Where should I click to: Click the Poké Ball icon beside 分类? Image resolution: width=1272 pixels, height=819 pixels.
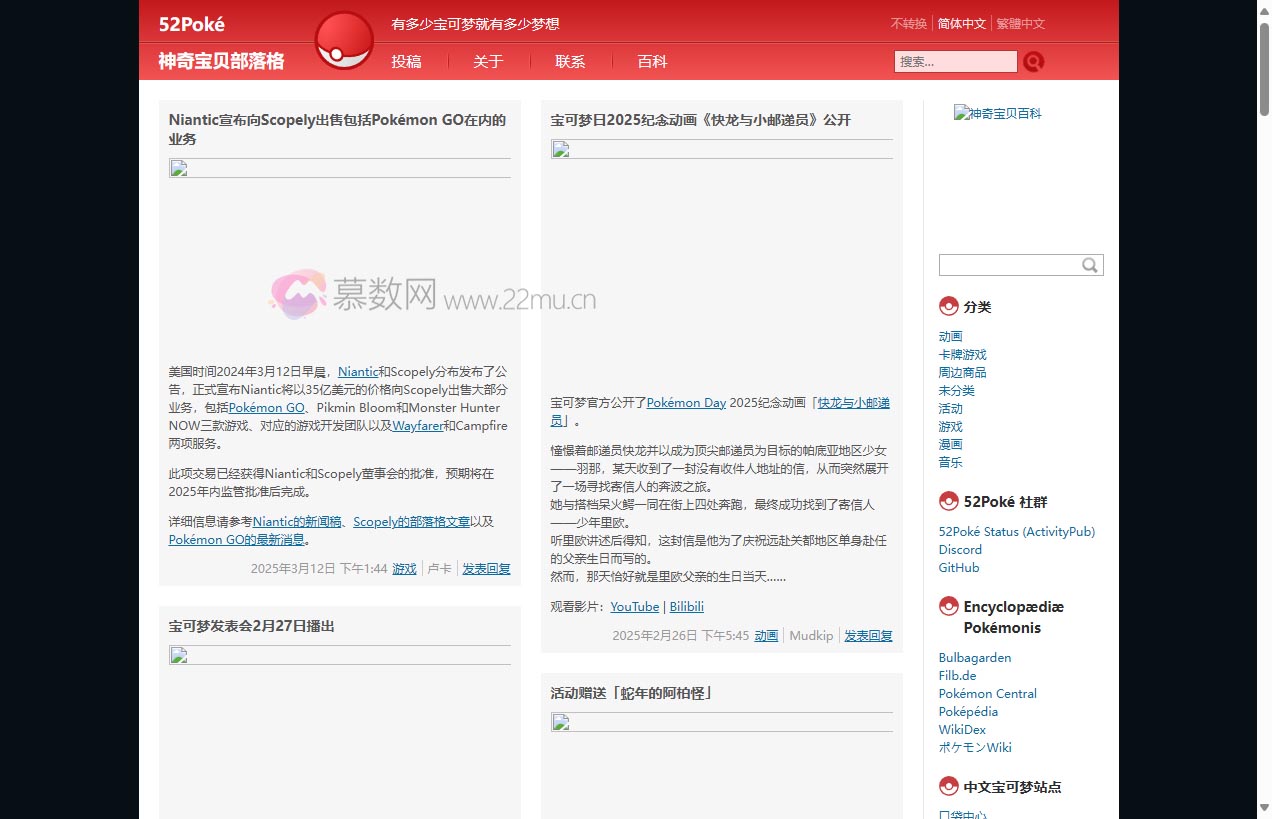[x=948, y=306]
